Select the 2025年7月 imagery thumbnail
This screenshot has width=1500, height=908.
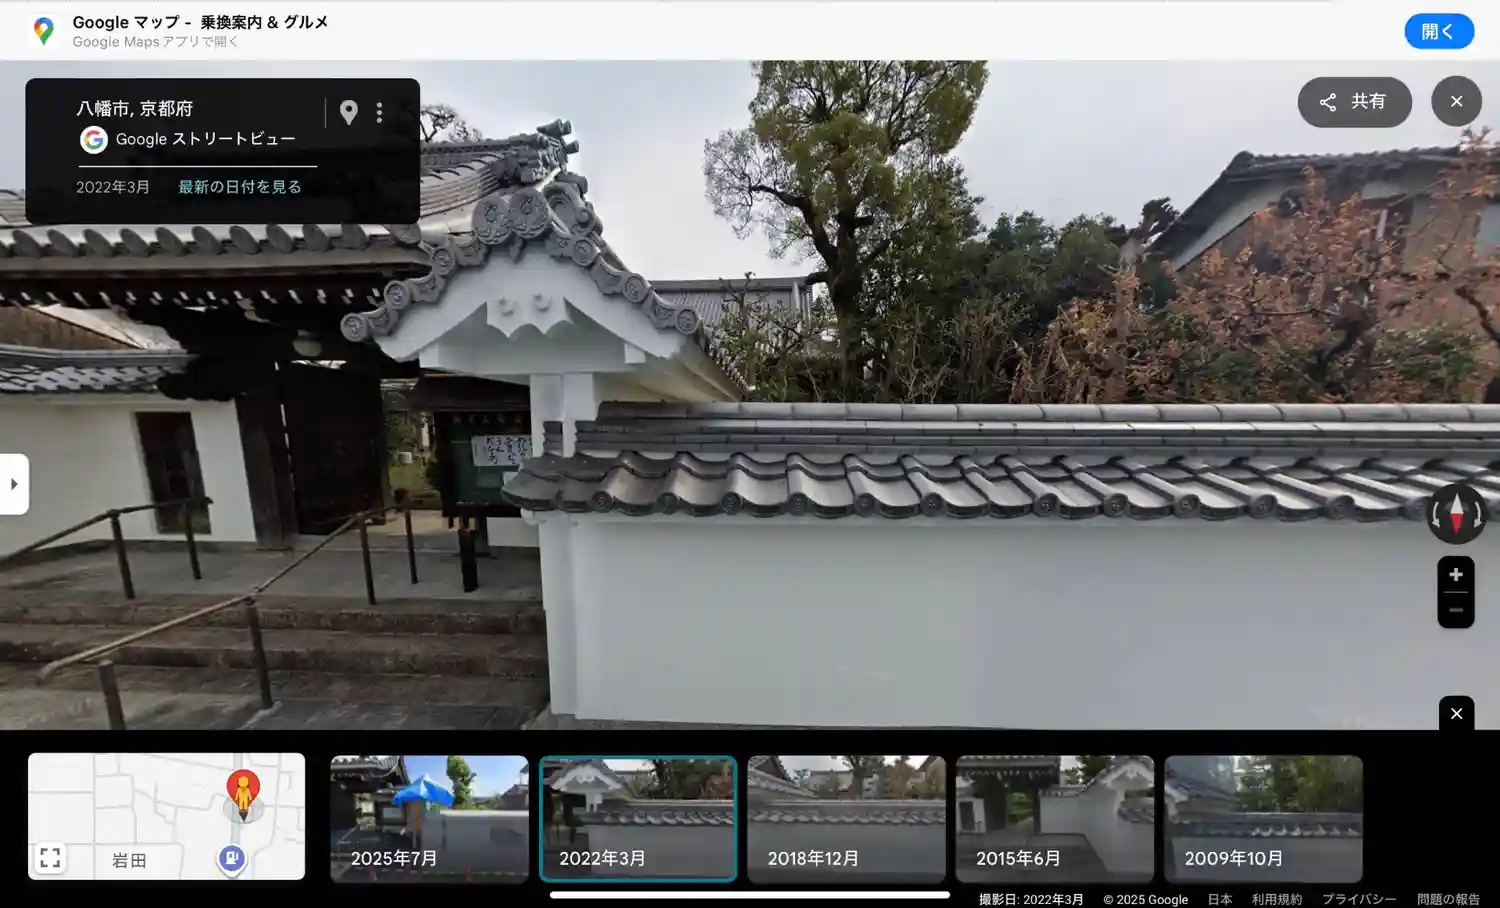point(429,818)
